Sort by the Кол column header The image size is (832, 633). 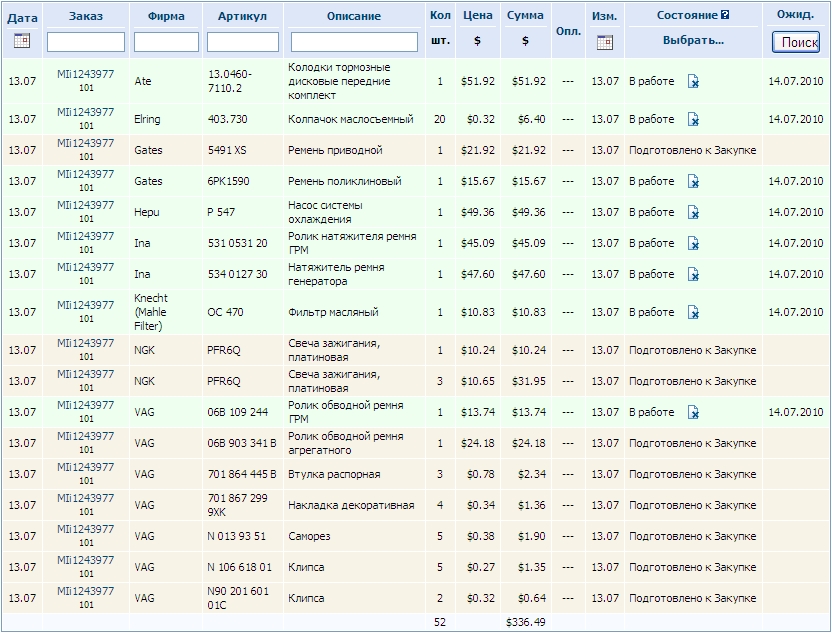[440, 15]
